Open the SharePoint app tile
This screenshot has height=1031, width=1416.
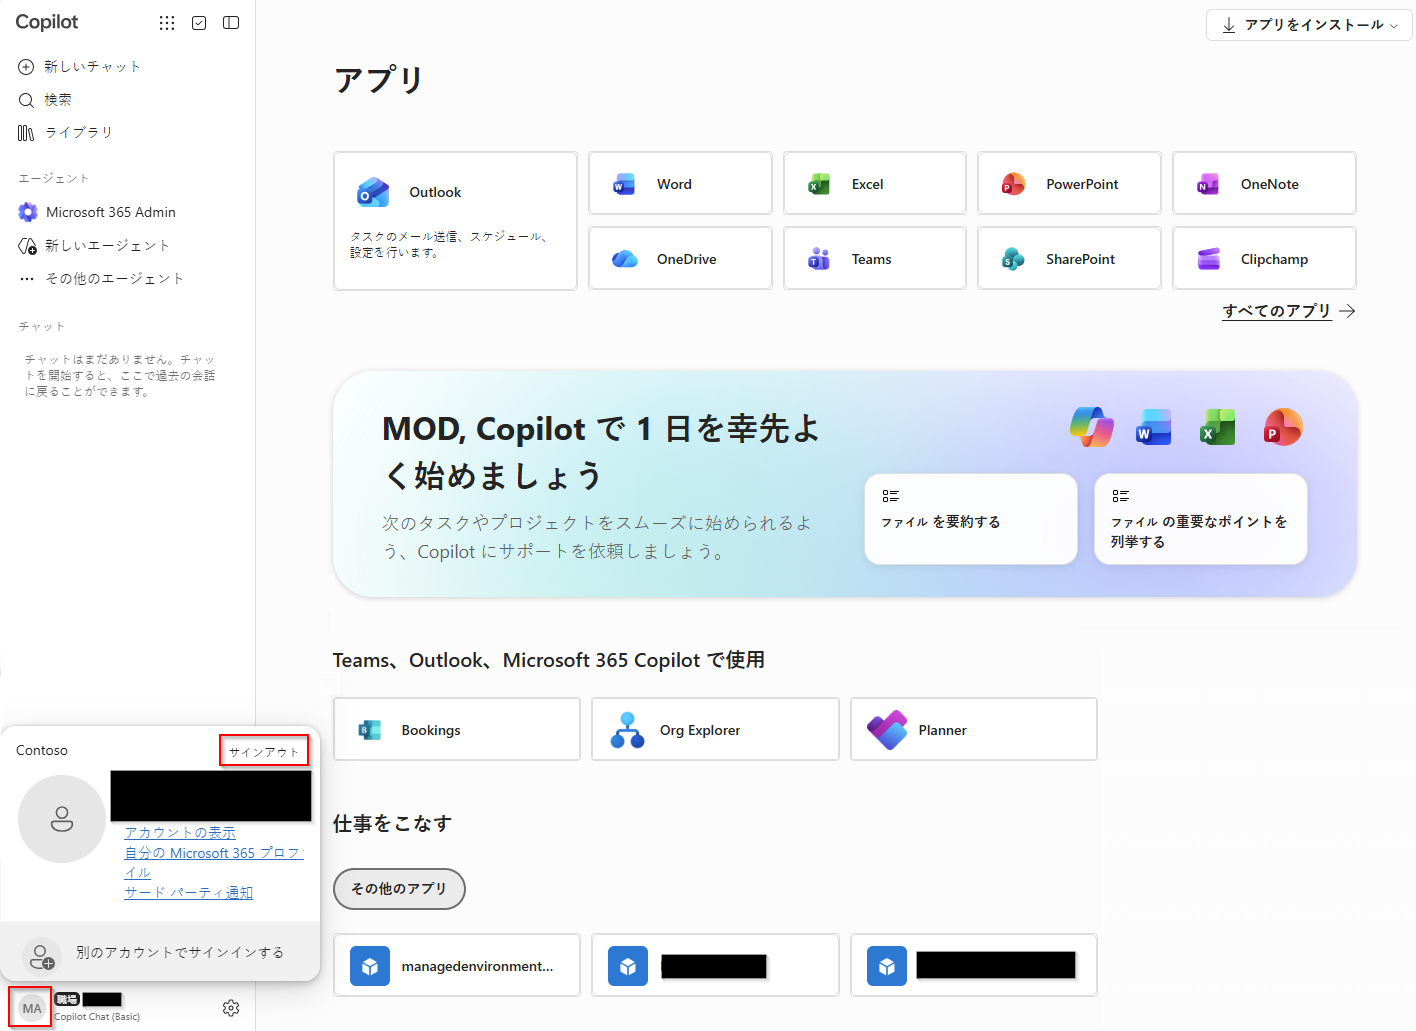click(1069, 259)
